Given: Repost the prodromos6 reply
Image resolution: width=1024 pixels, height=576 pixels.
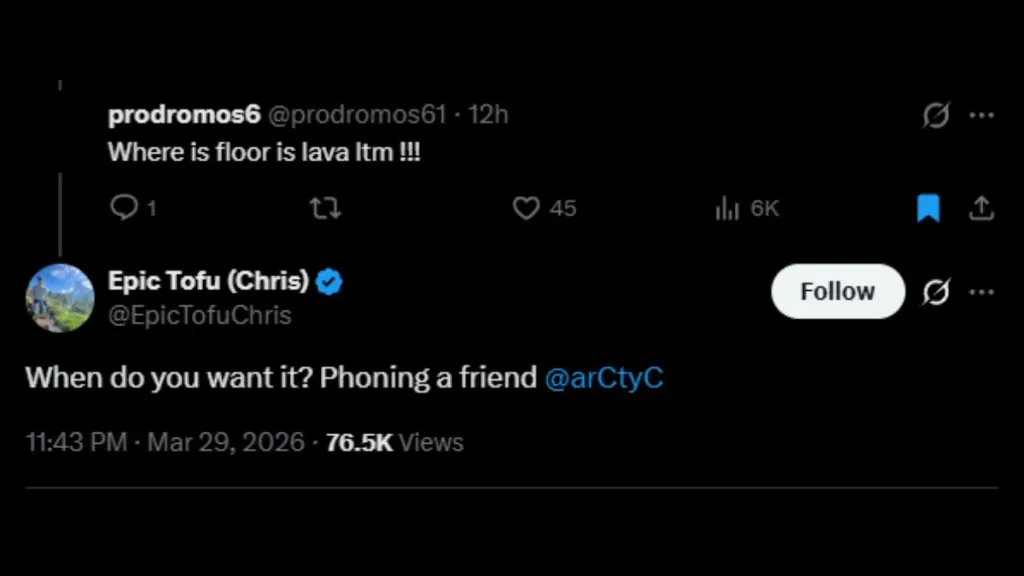Looking at the screenshot, I should pyautogui.click(x=325, y=208).
